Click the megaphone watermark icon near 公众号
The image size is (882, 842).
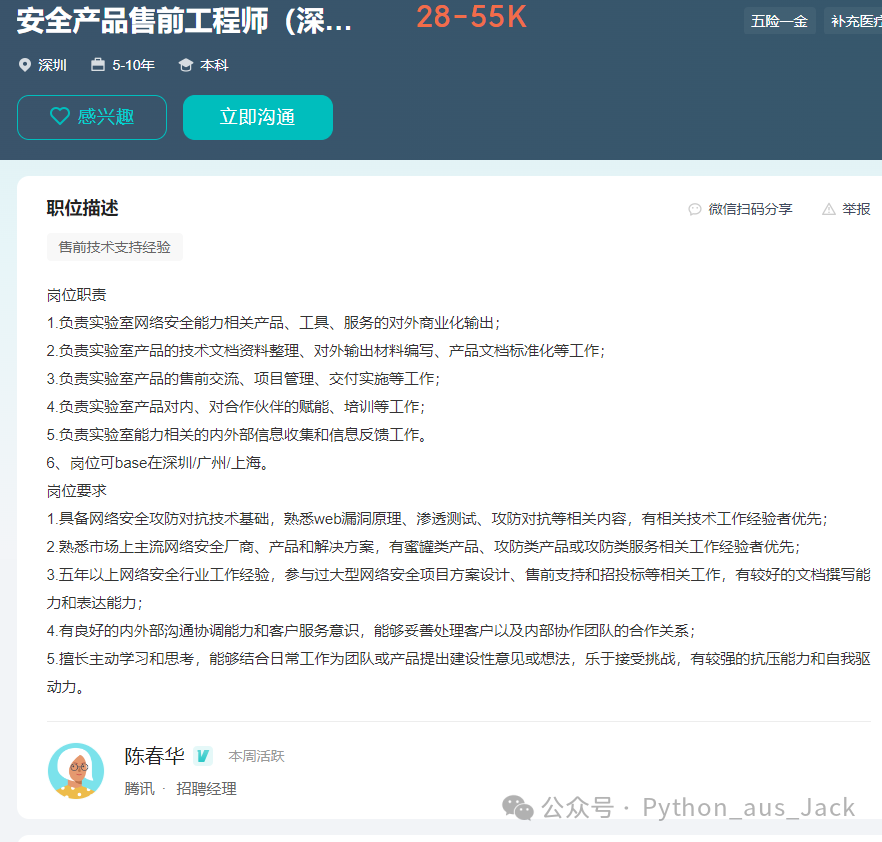point(519,807)
